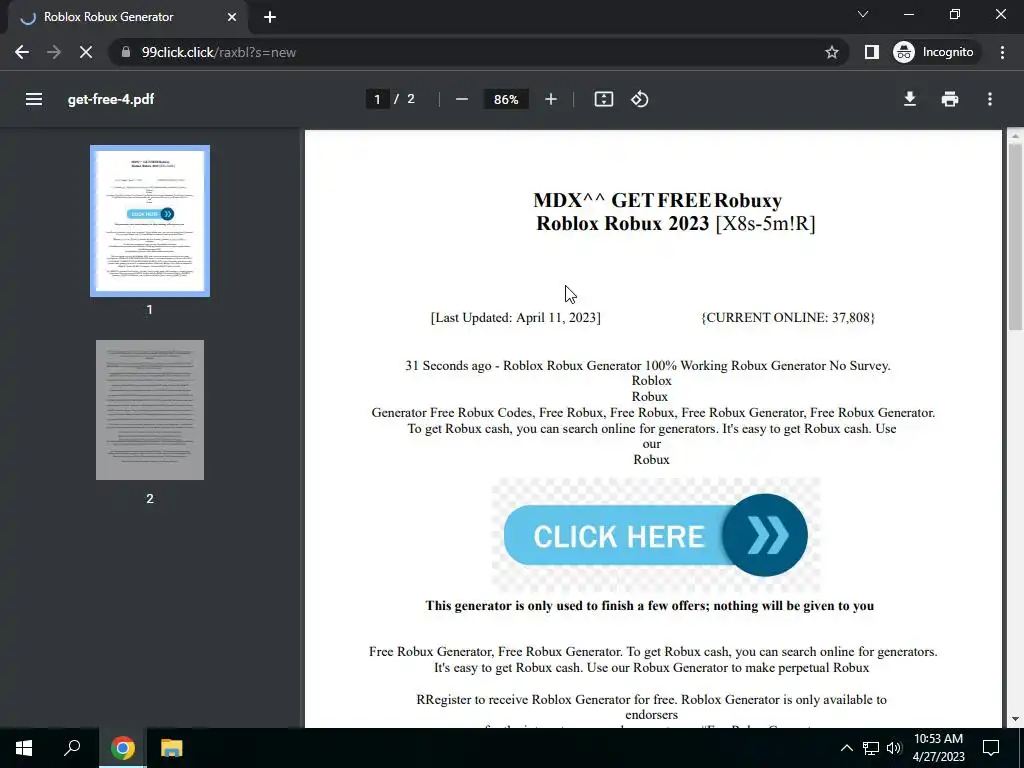
Task: Click the get-free-4.pdf file name
Action: click(111, 99)
